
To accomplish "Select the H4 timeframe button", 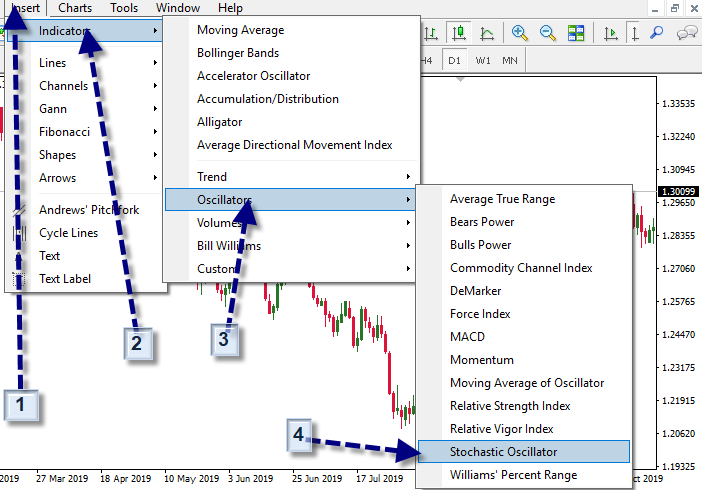I will pyautogui.click(x=427, y=60).
